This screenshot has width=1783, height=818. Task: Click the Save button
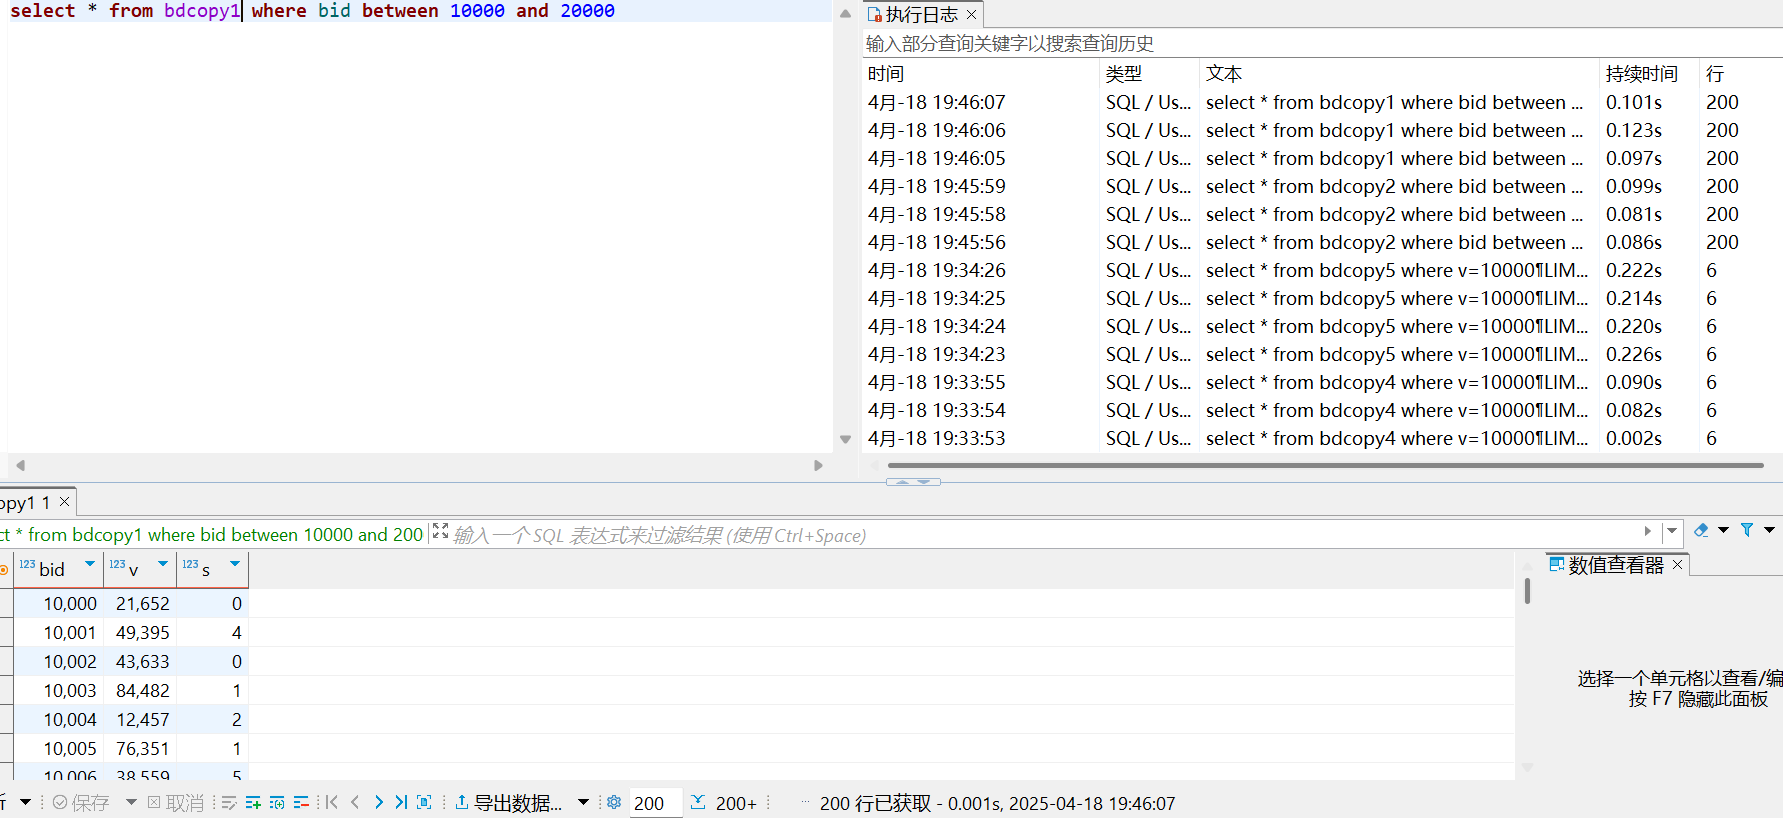pos(81,803)
